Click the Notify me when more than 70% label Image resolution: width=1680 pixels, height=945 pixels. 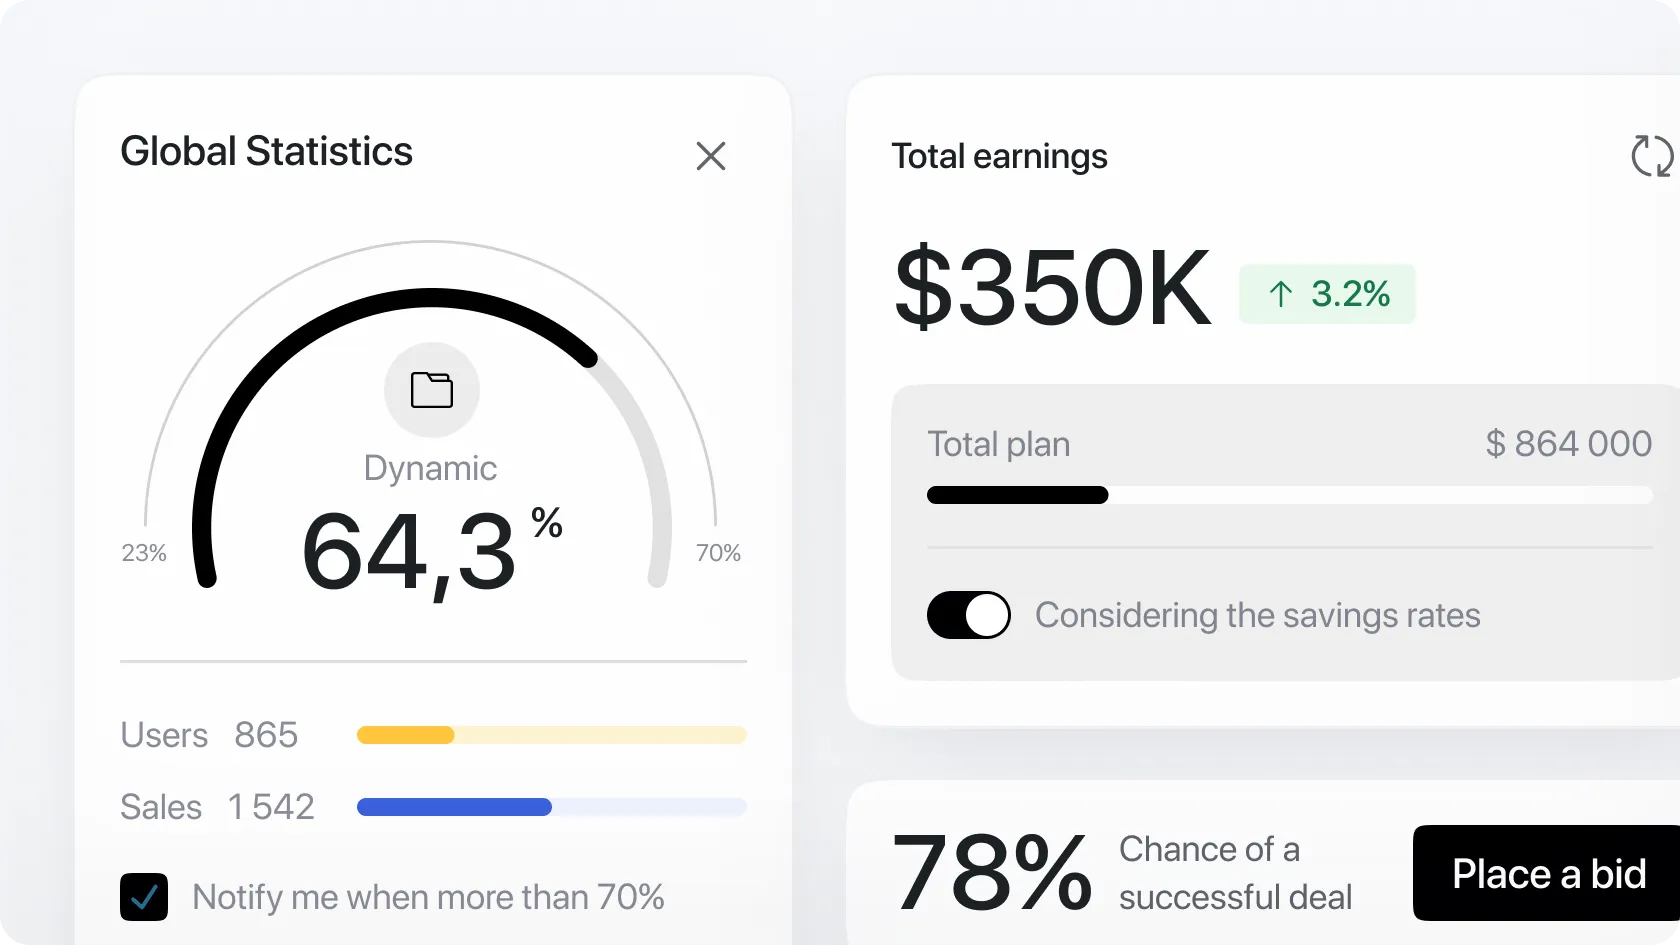tap(428, 897)
